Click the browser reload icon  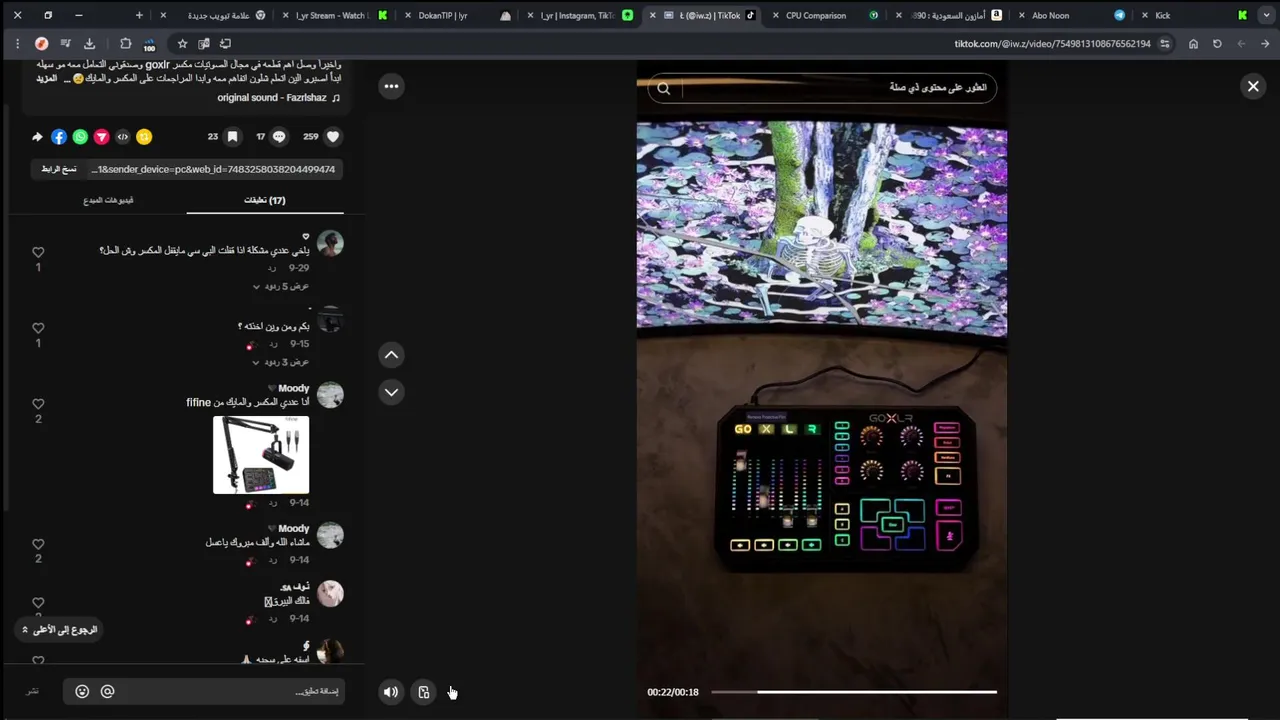(x=1217, y=44)
